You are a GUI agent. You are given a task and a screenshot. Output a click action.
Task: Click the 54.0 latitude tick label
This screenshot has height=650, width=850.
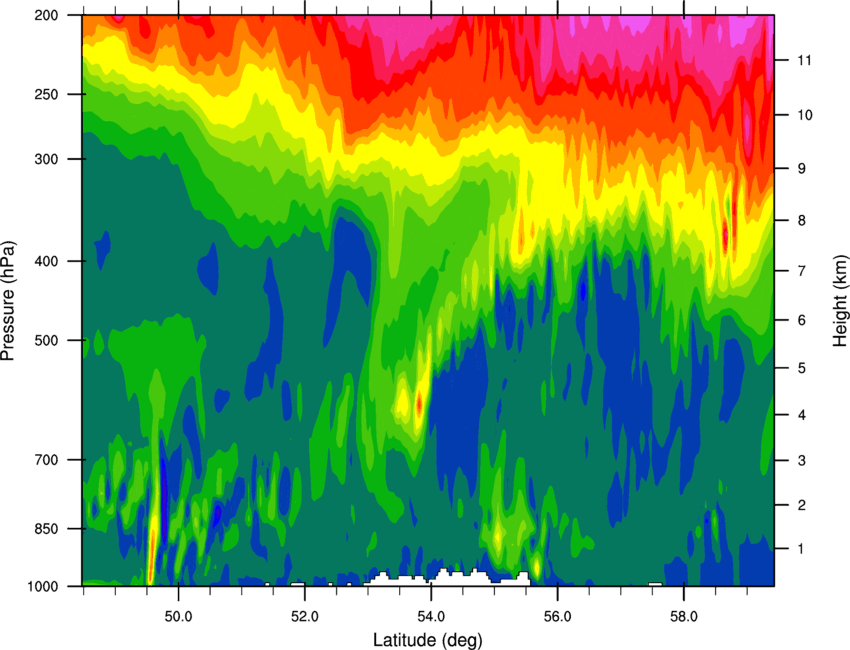[x=432, y=617]
